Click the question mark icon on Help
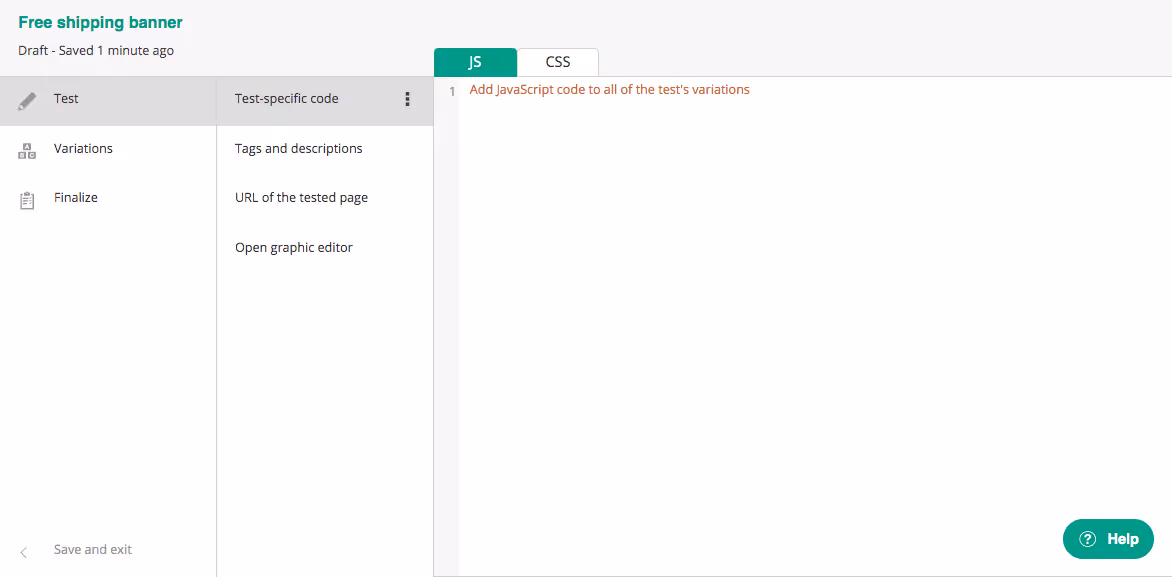The height and width of the screenshot is (577, 1172). pyautogui.click(x=1087, y=538)
